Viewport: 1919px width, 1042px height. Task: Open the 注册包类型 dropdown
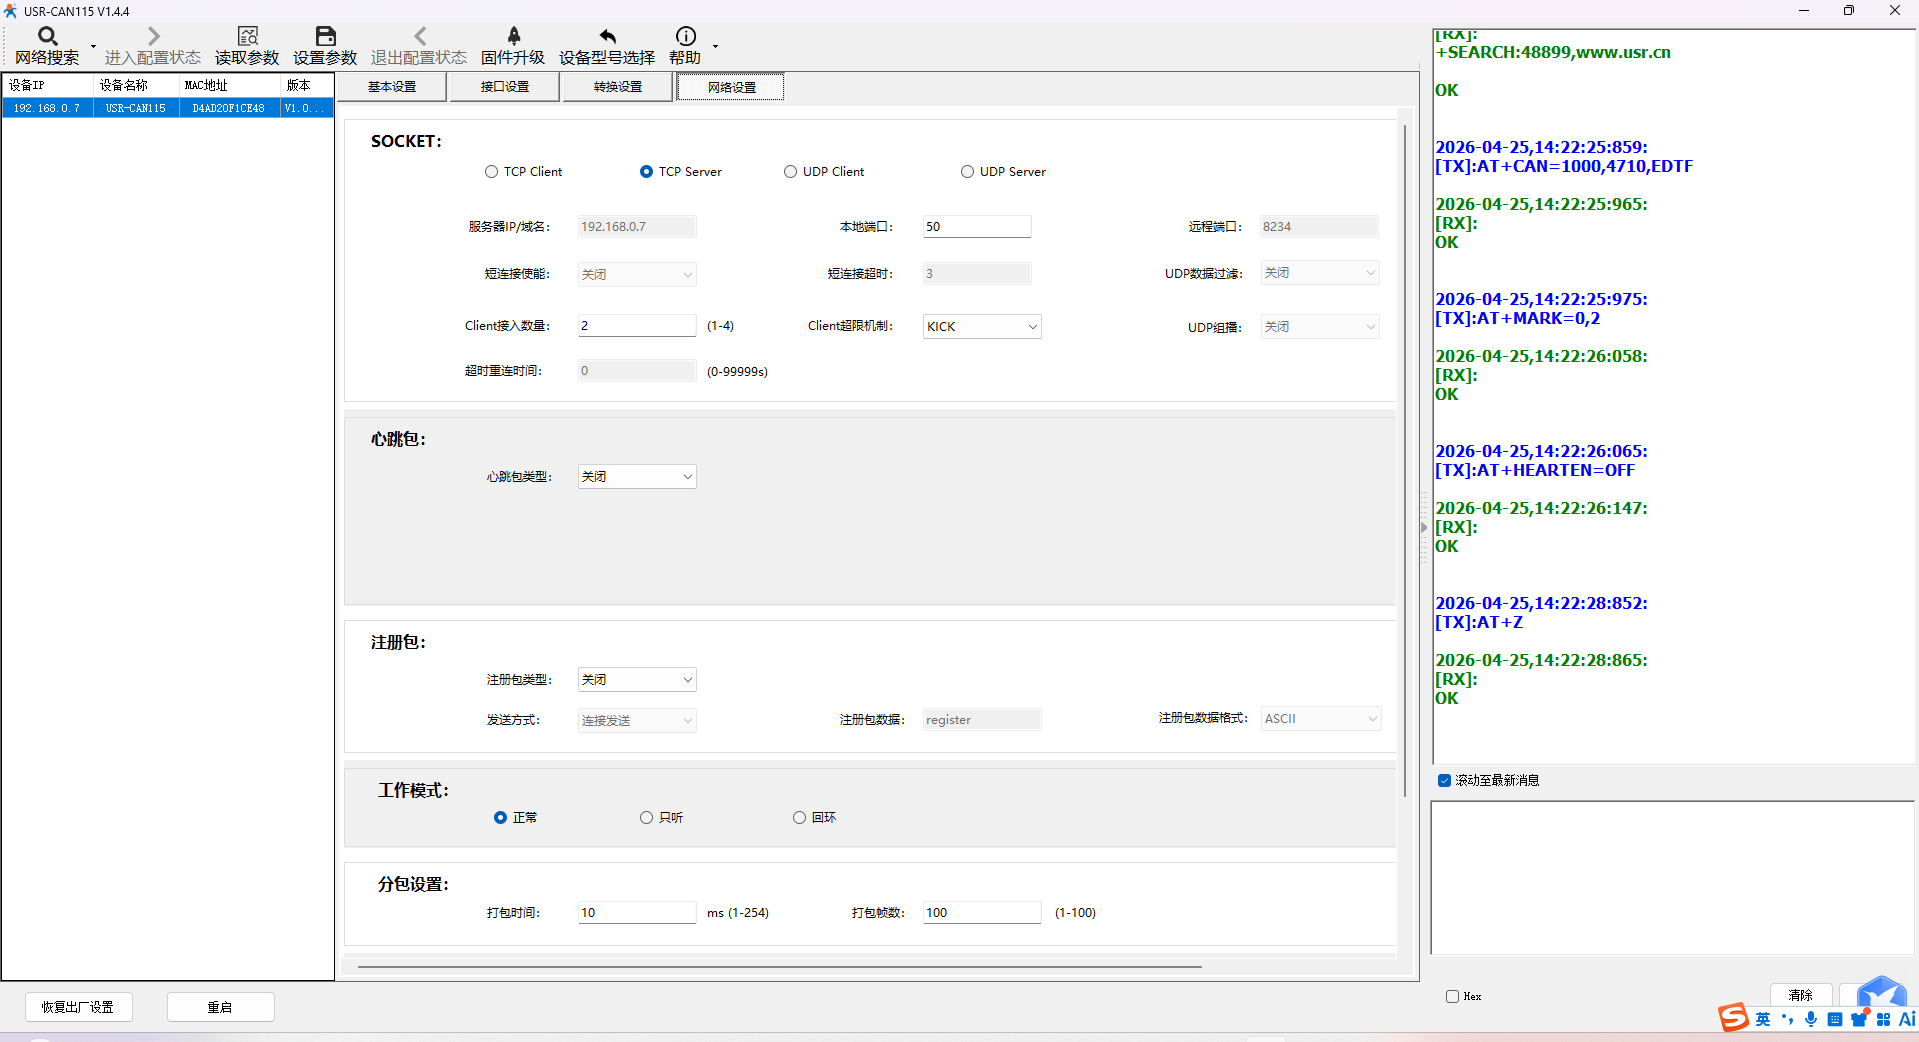636,680
